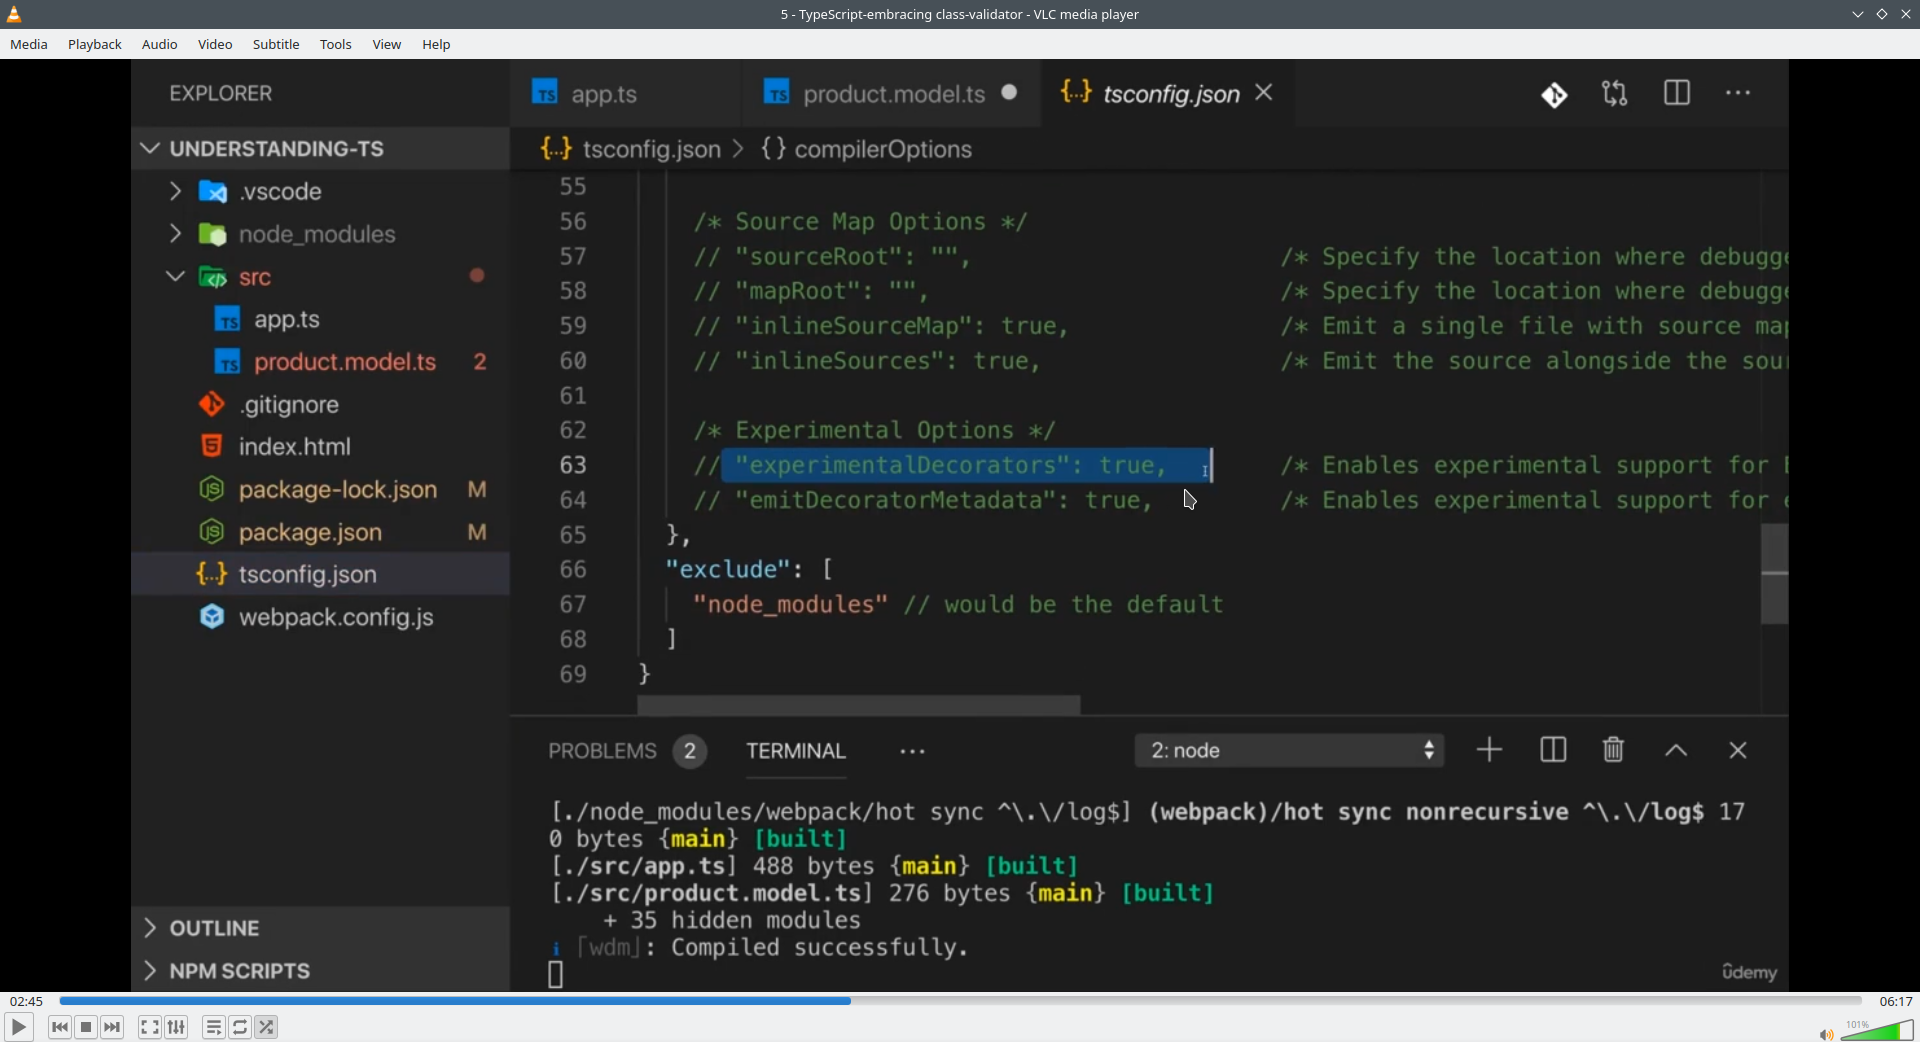
Task: Click the open changes compare icon
Action: point(1615,94)
